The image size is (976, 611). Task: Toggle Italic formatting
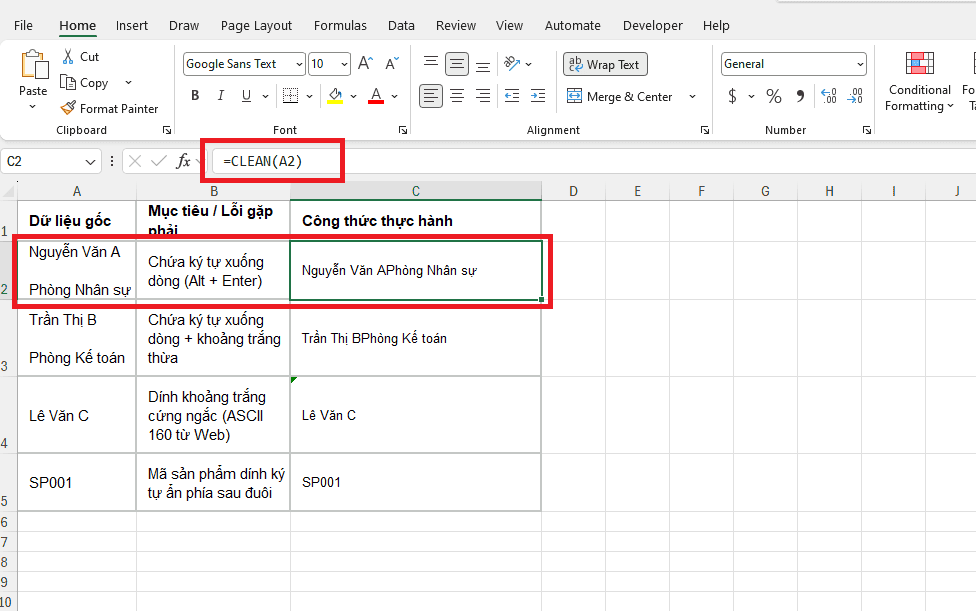pos(220,96)
